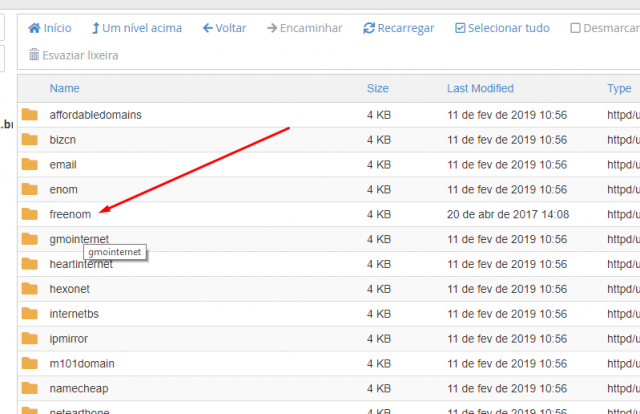Click the m101domain folder icon
640x414 pixels.
pyautogui.click(x=30, y=363)
